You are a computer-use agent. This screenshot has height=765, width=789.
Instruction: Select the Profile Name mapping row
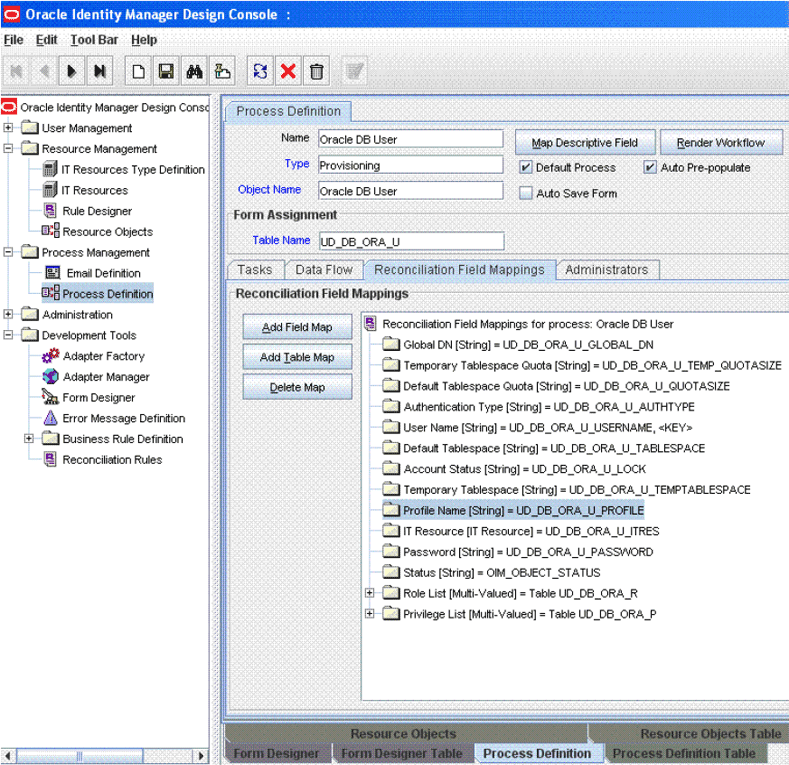(513, 510)
